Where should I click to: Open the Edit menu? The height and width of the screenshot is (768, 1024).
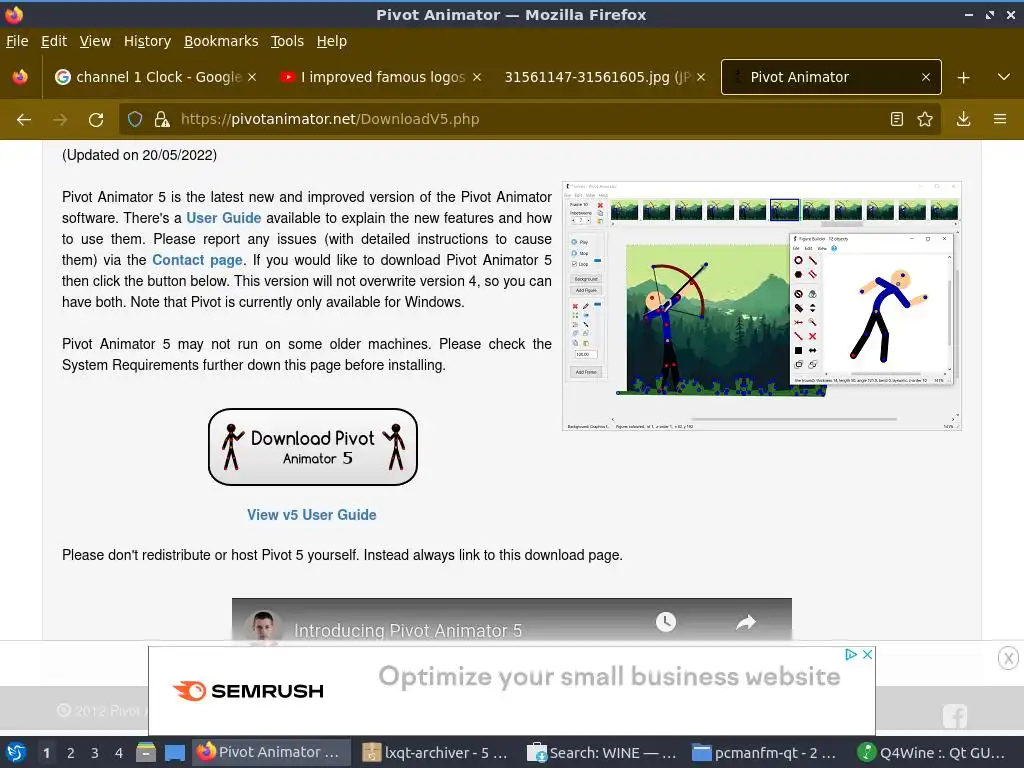click(54, 41)
